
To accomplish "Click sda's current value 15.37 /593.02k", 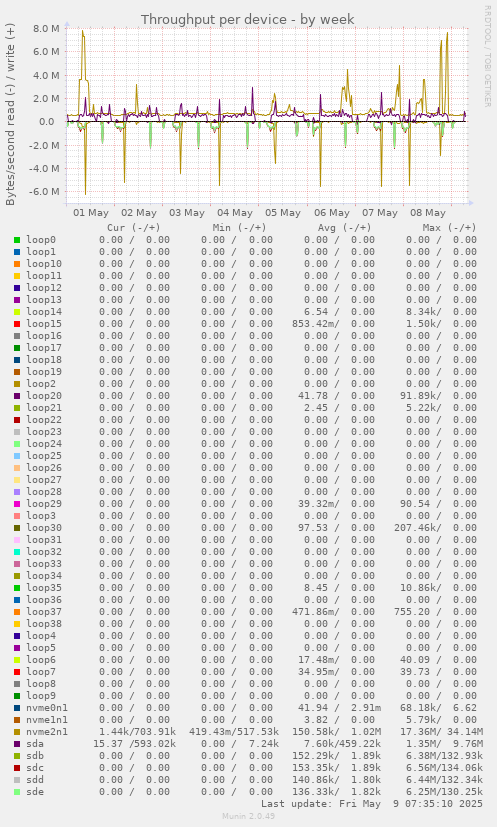I will tap(135, 744).
